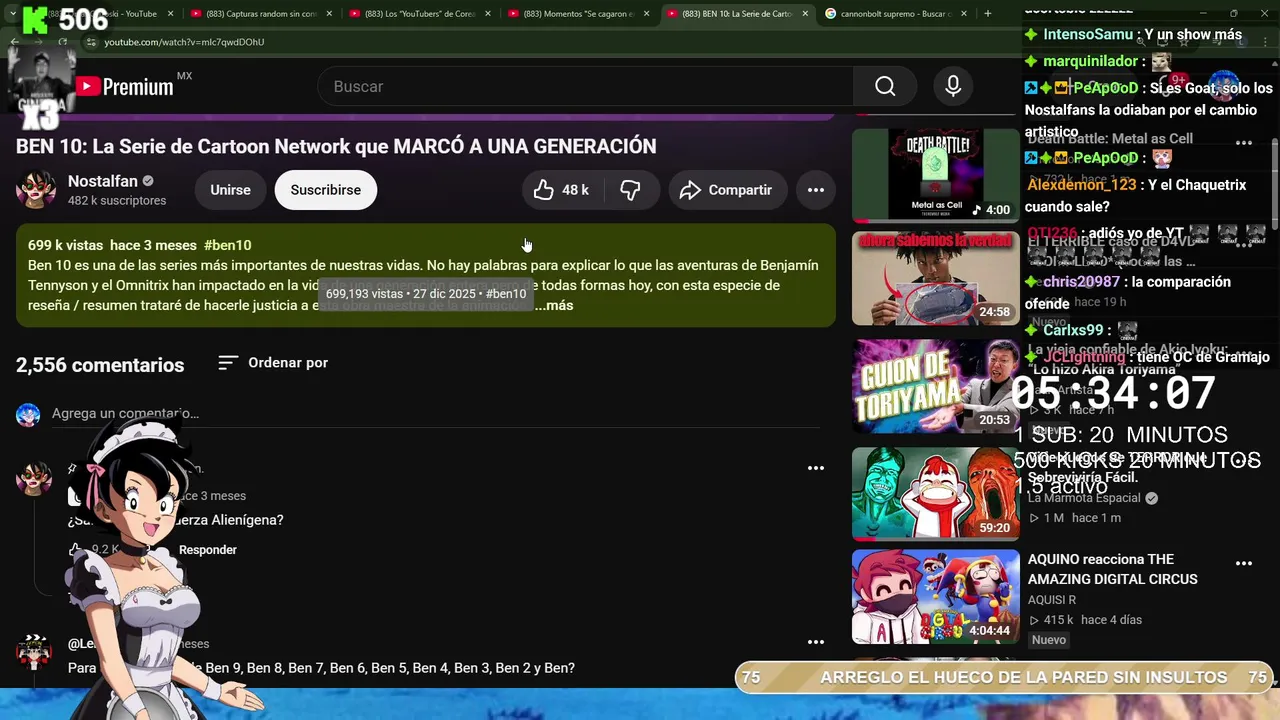The height and width of the screenshot is (720, 1280).
Task: Start voice search with the microphone icon
Action: (x=953, y=86)
